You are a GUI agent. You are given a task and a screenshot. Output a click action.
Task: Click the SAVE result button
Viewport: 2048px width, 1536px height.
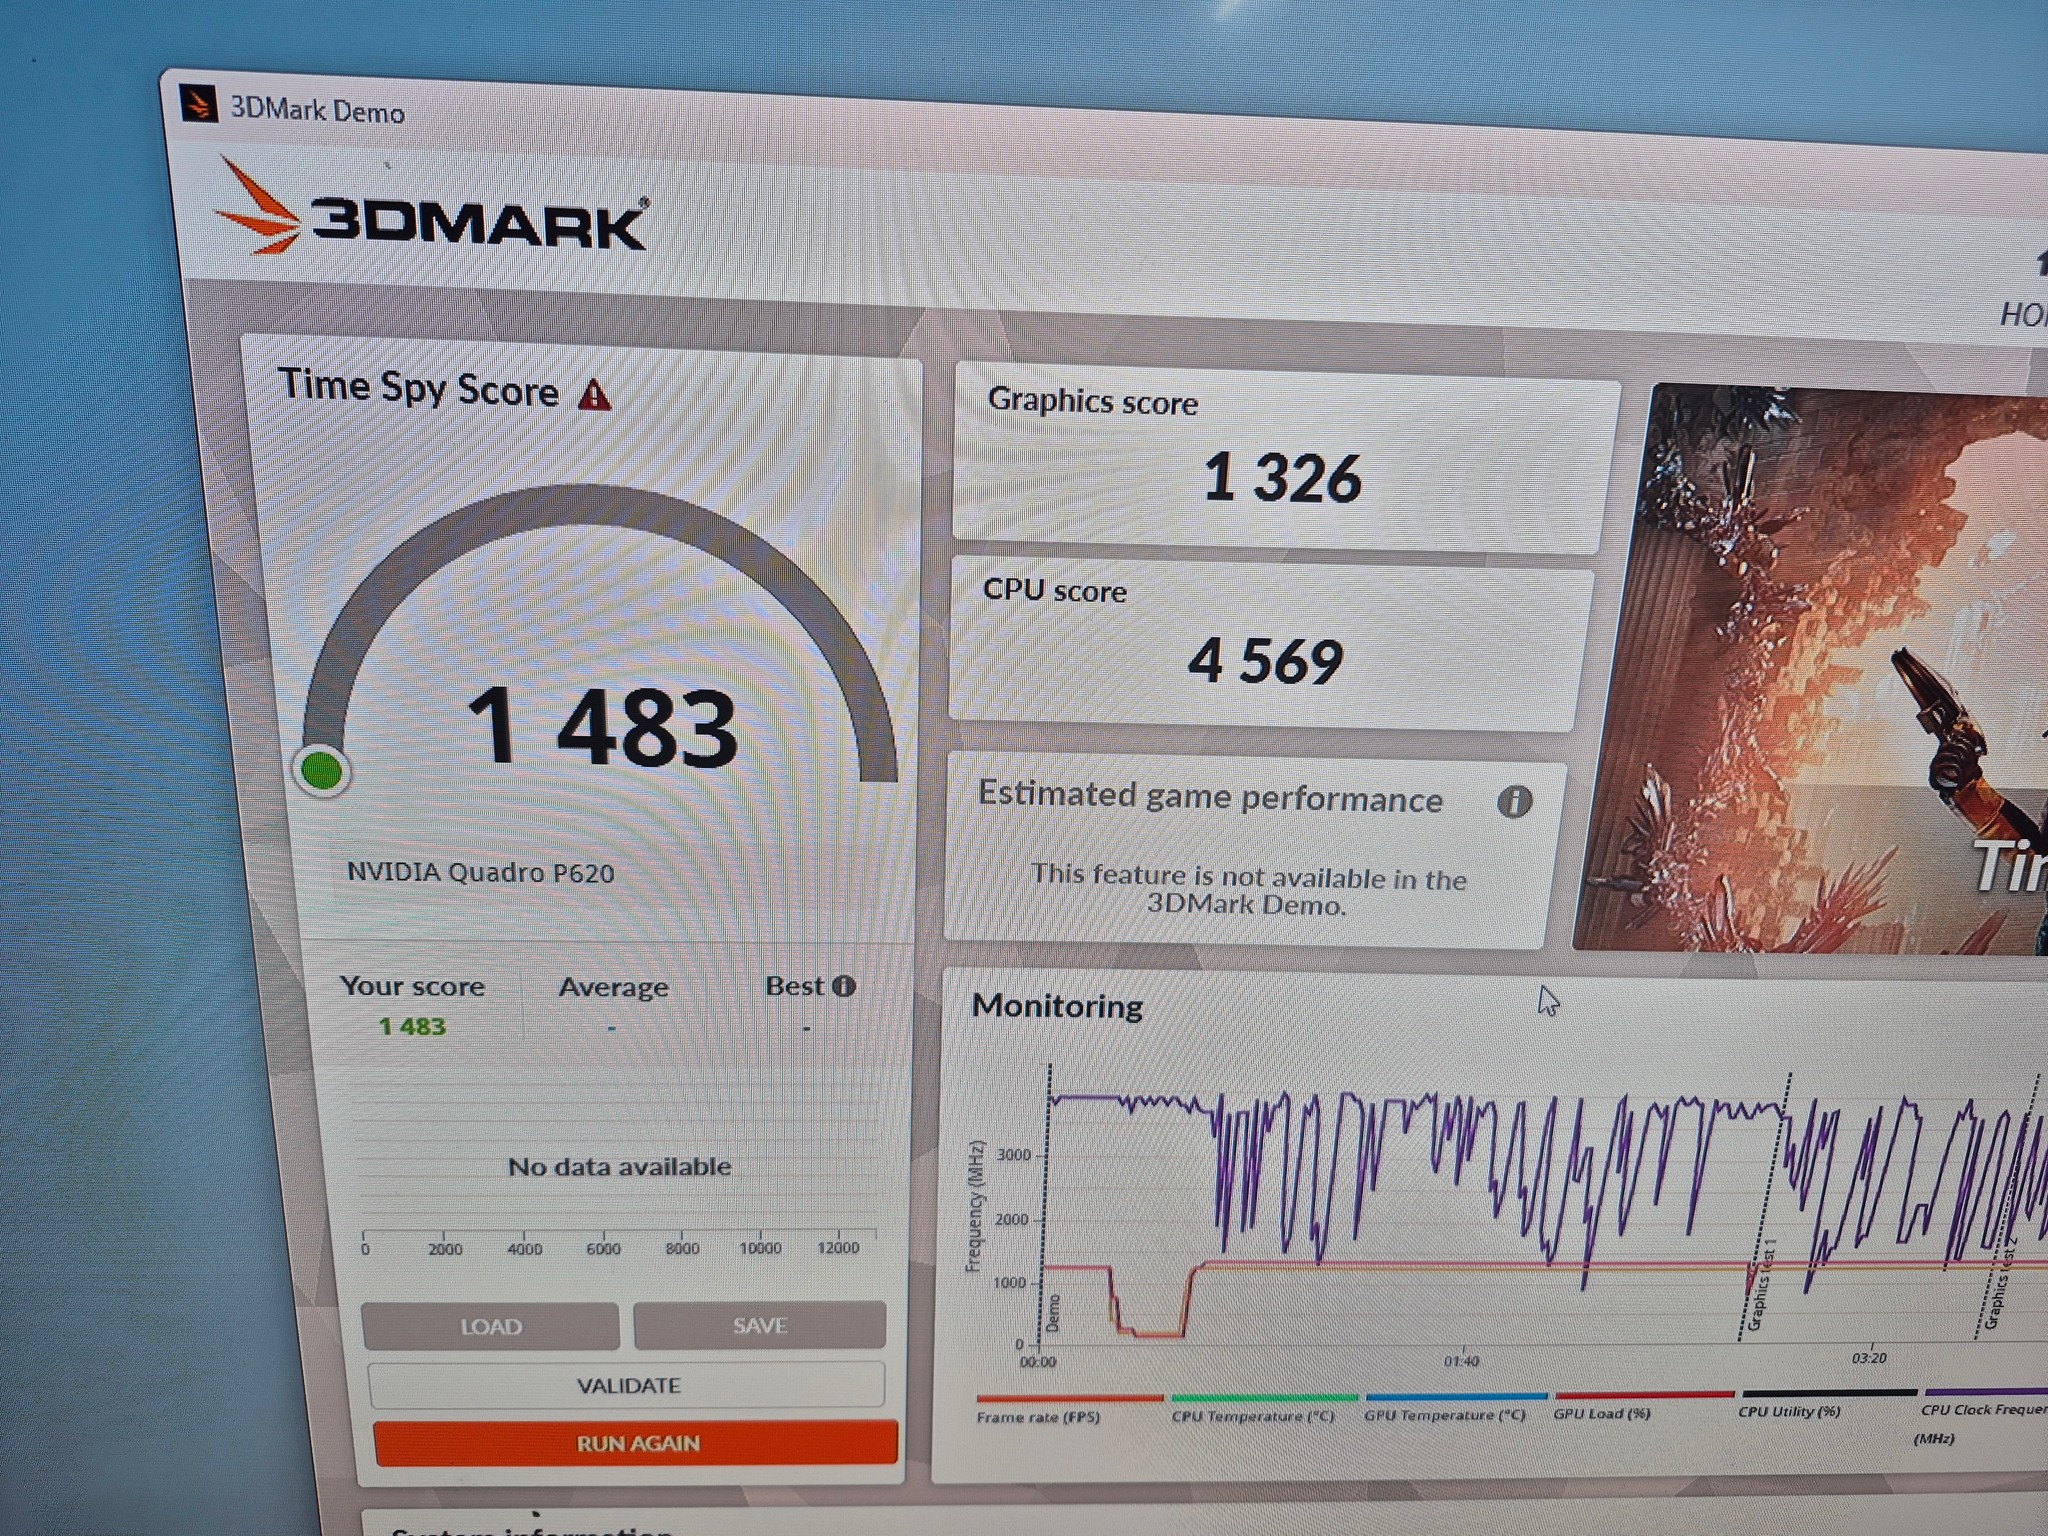tap(760, 1325)
